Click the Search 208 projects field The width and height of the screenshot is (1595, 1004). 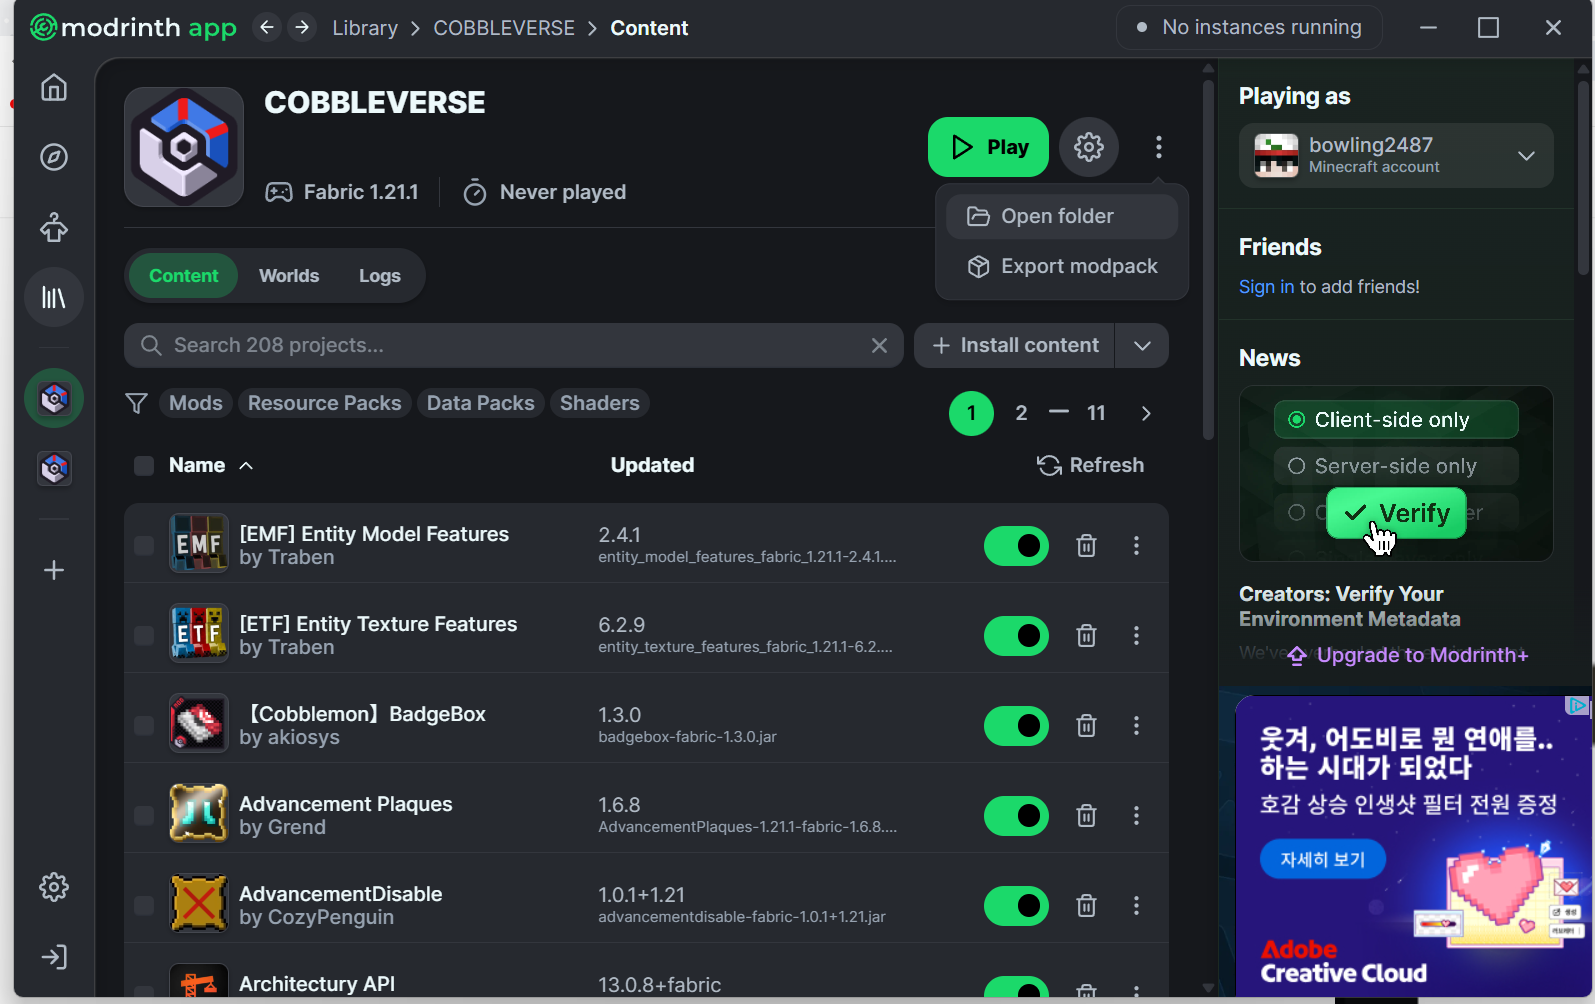[x=514, y=345]
